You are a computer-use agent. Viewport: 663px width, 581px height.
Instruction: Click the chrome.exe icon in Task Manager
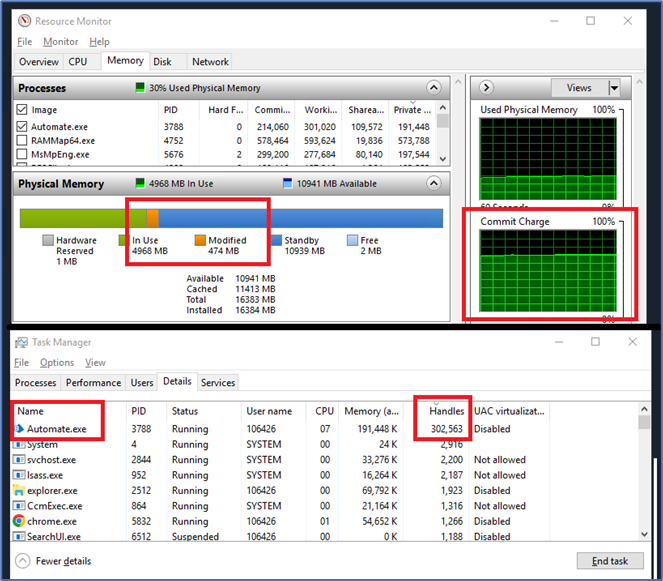pos(19,521)
